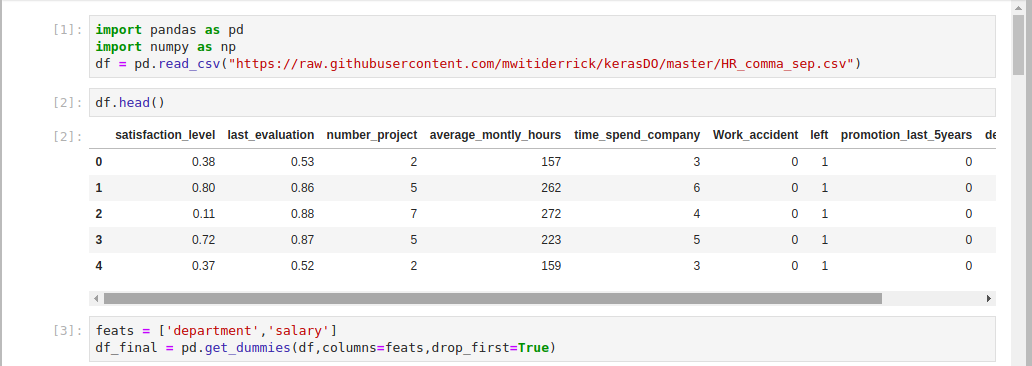The image size is (1032, 366).
Task: Click the feats list assignment line
Action: click(x=216, y=330)
